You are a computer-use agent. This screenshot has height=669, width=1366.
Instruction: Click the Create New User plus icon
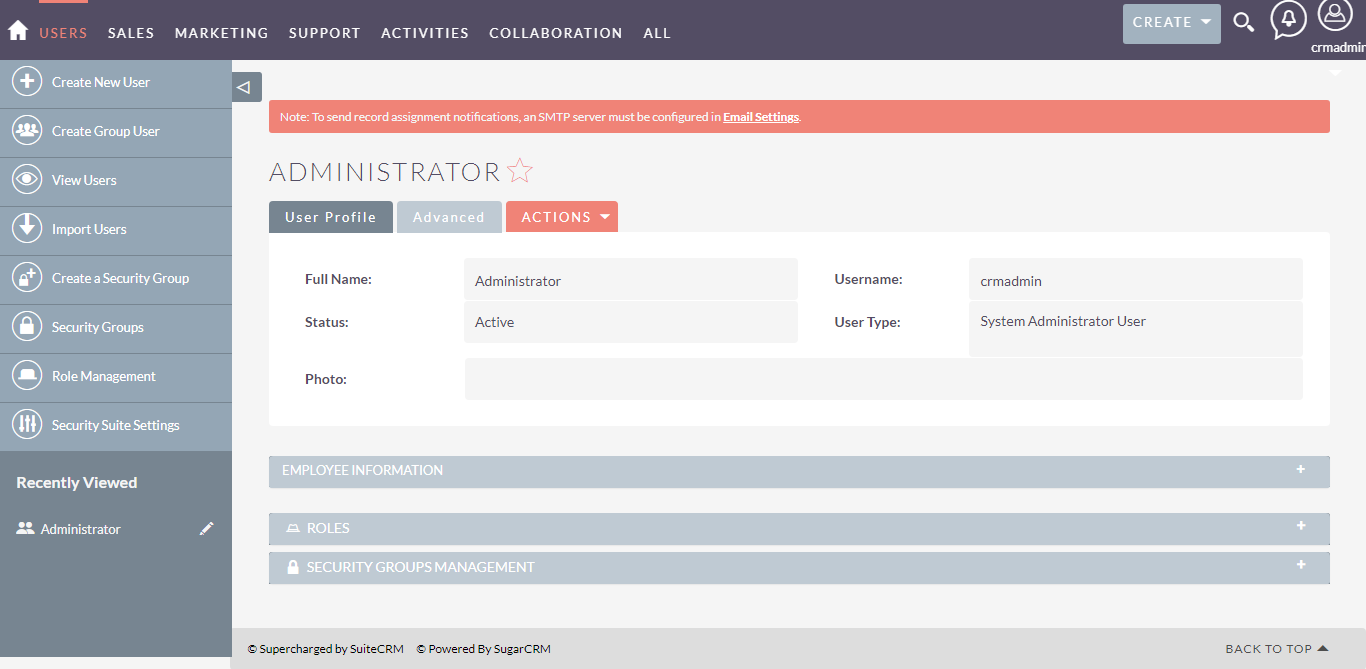pyautogui.click(x=27, y=82)
